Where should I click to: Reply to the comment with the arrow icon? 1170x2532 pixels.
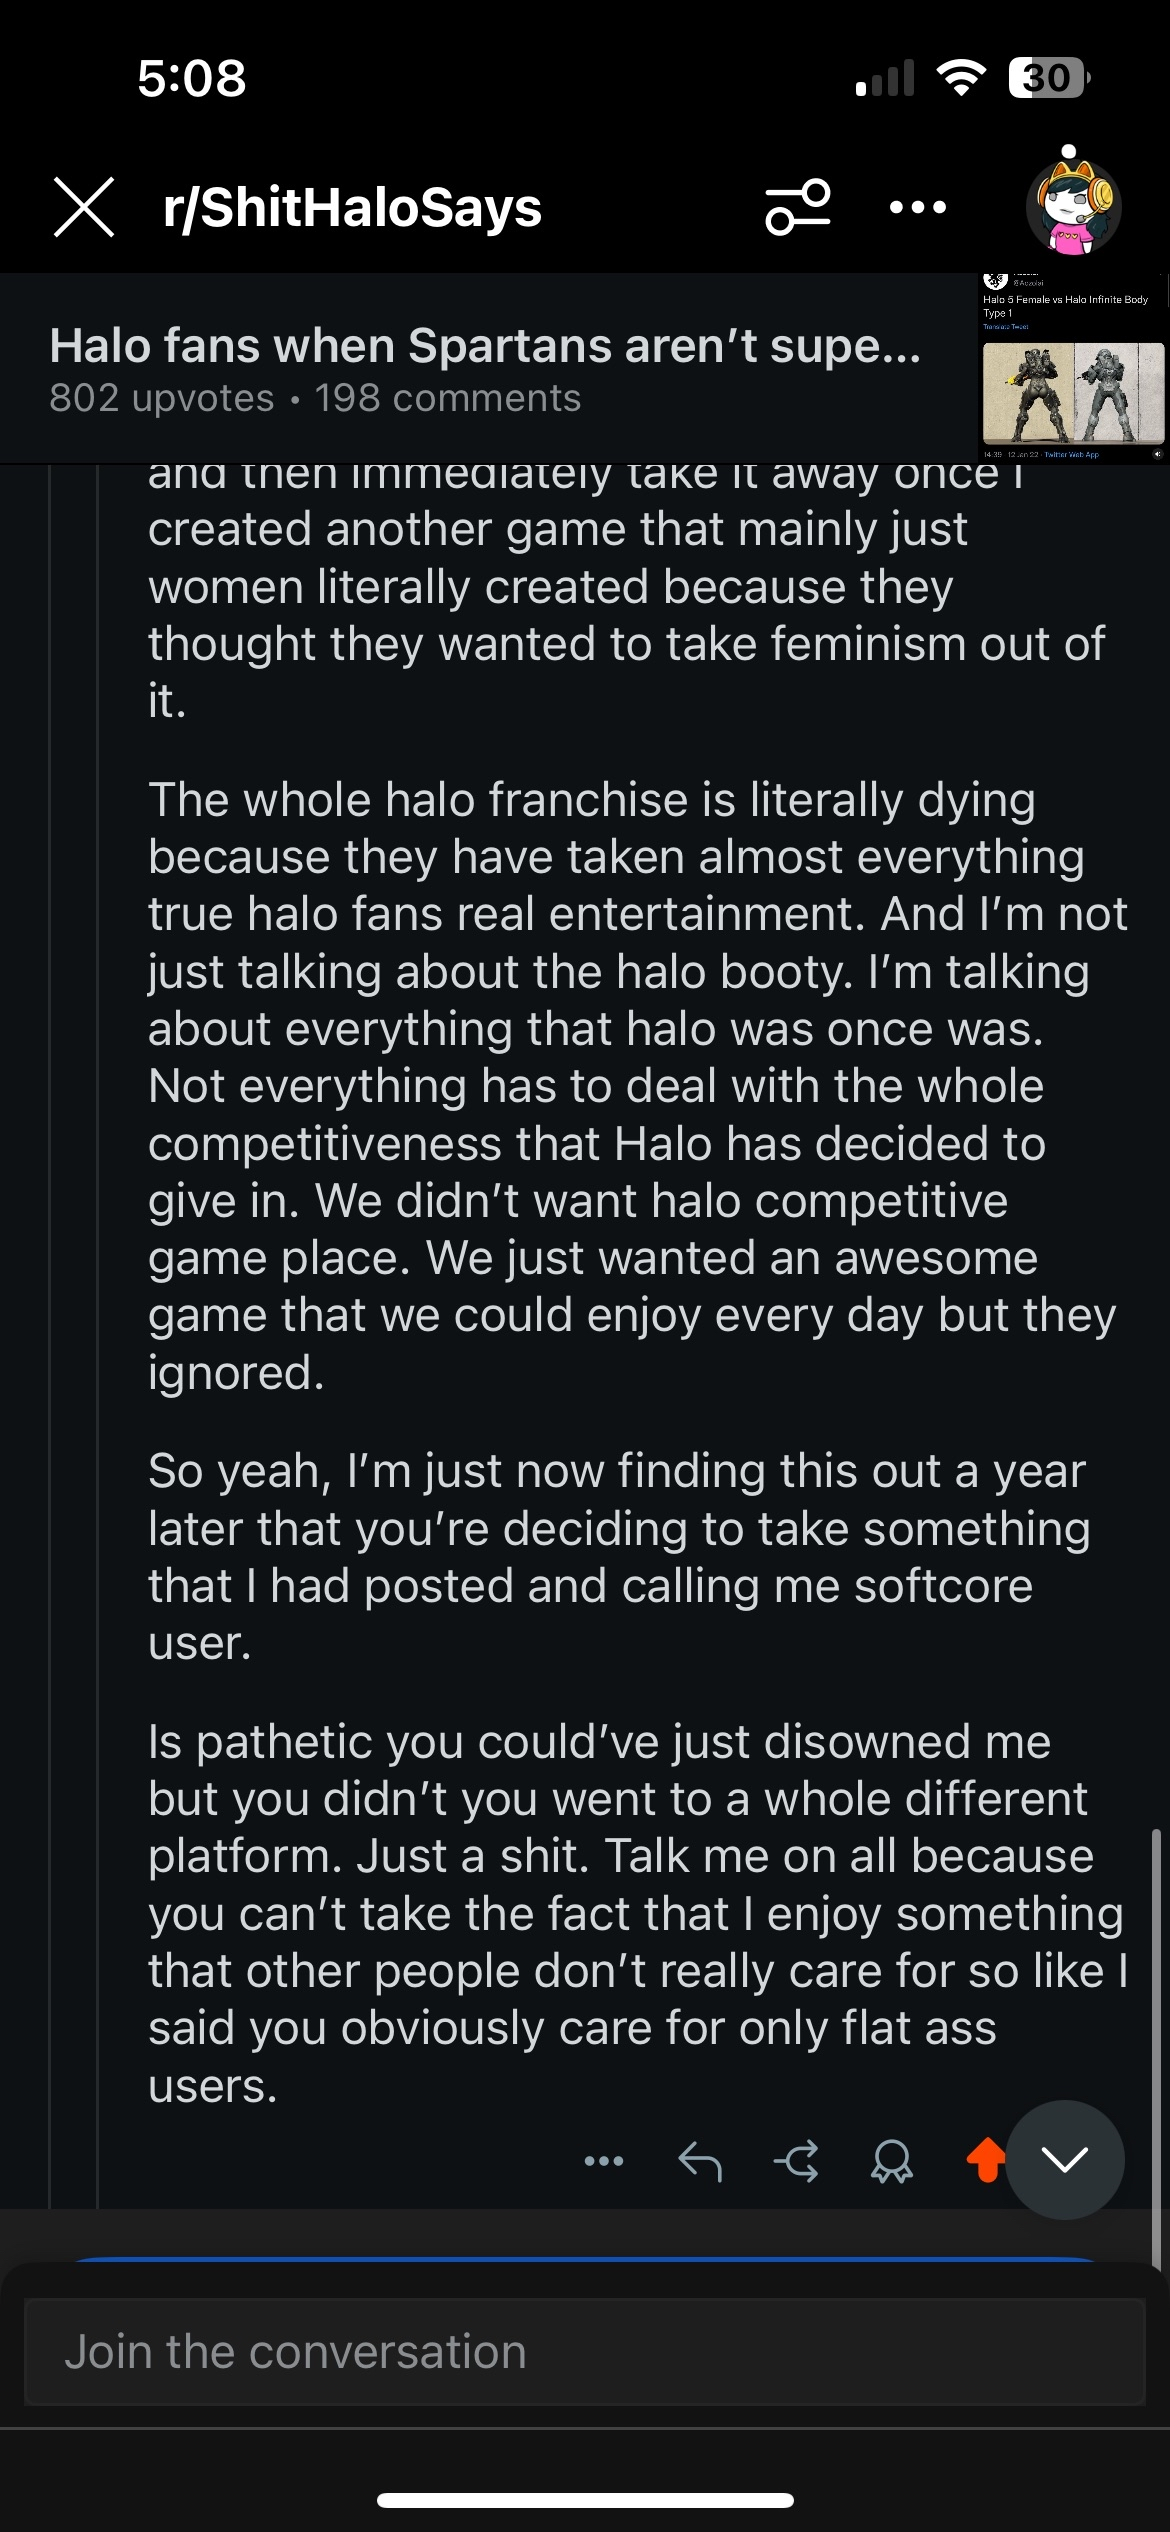700,2161
